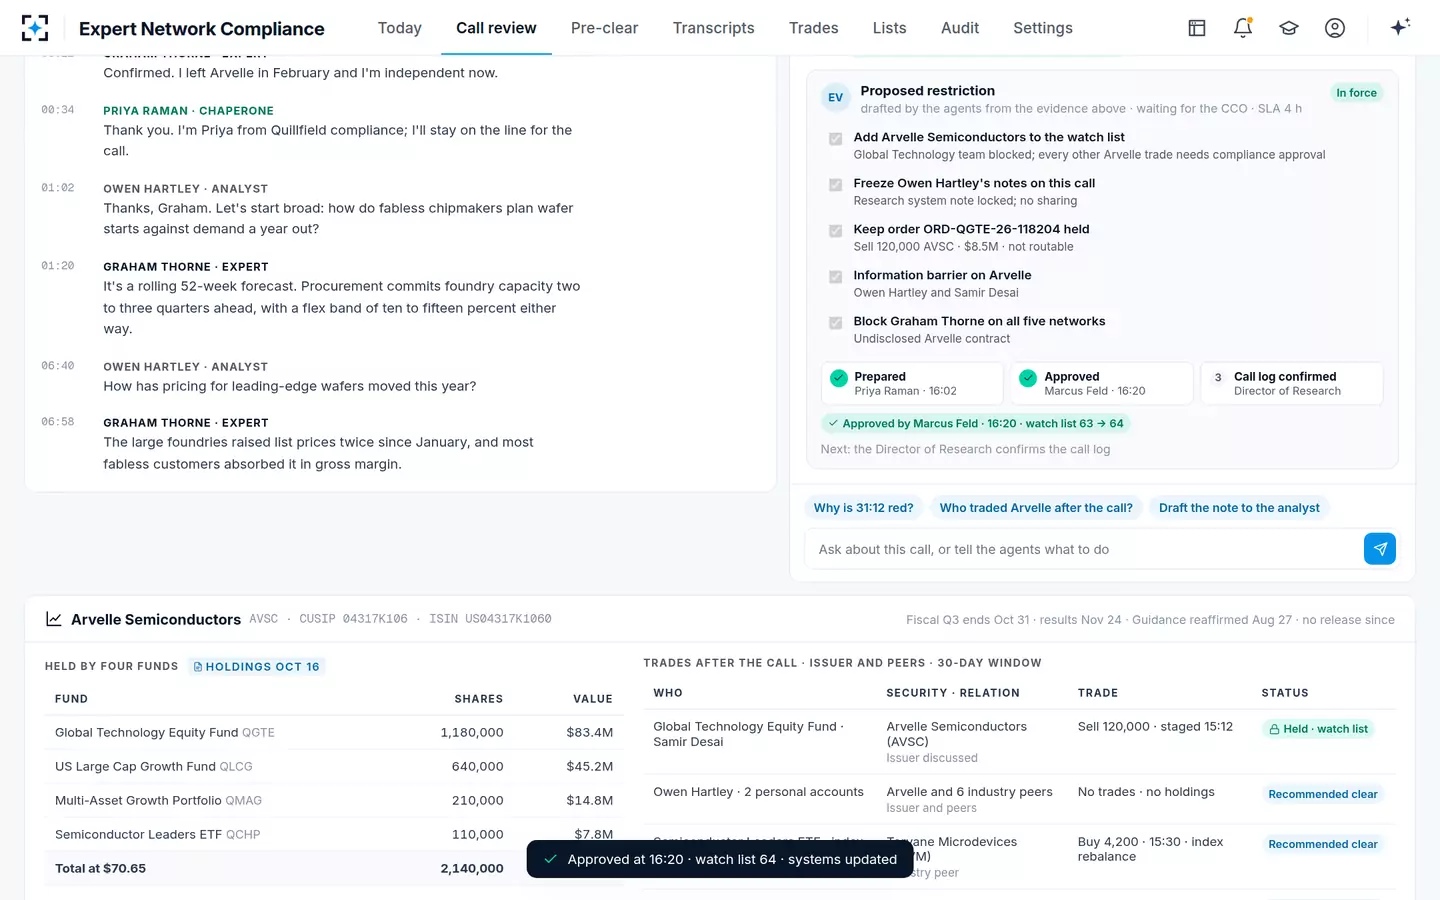Click the Call log confirmed step
1440x900 pixels.
[x=1292, y=383]
